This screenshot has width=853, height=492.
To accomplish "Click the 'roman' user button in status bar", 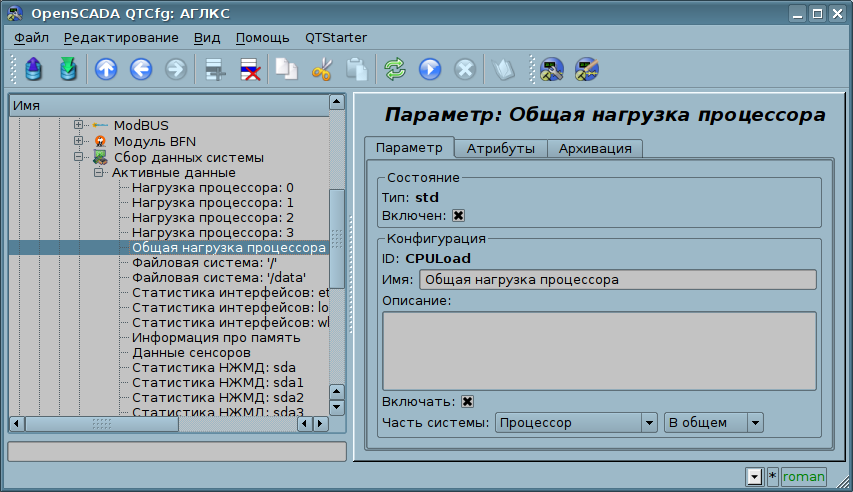I will click(x=803, y=477).
